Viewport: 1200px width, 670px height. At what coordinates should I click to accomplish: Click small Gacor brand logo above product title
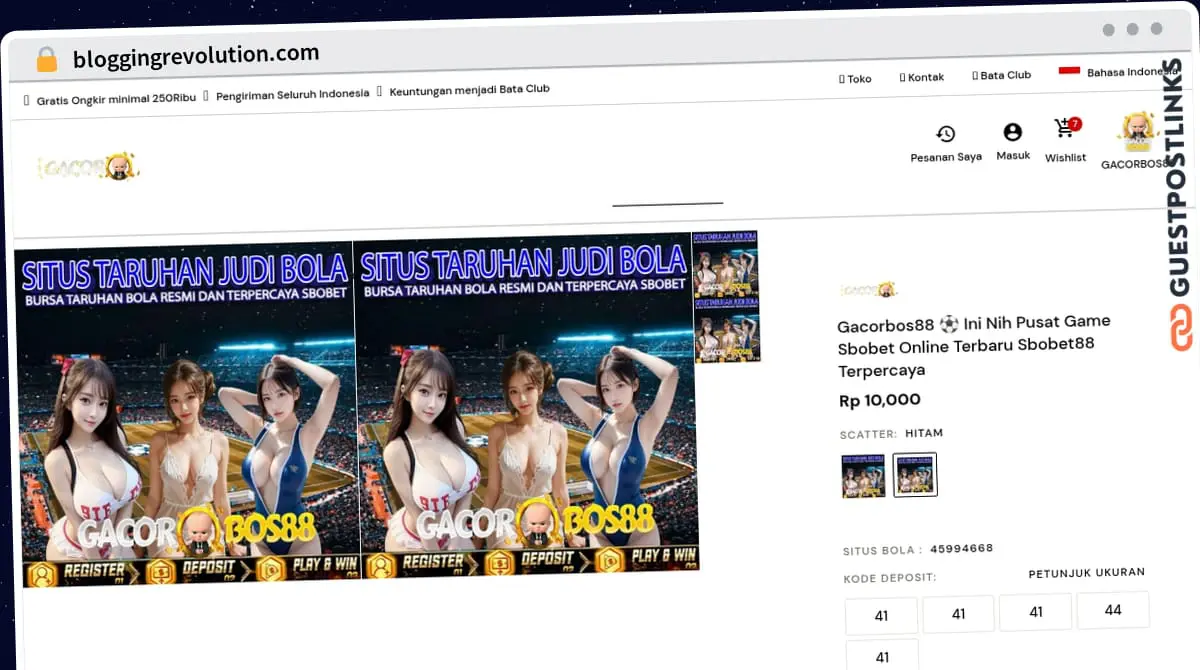click(x=868, y=290)
